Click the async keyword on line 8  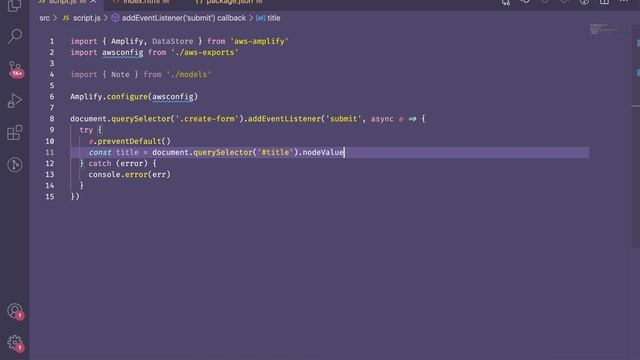(x=382, y=119)
